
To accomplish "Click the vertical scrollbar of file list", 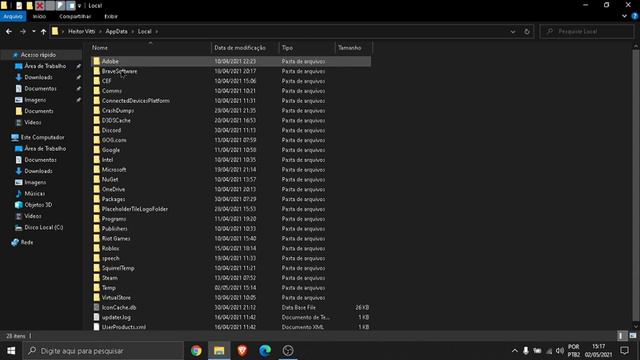I will tap(636, 186).
